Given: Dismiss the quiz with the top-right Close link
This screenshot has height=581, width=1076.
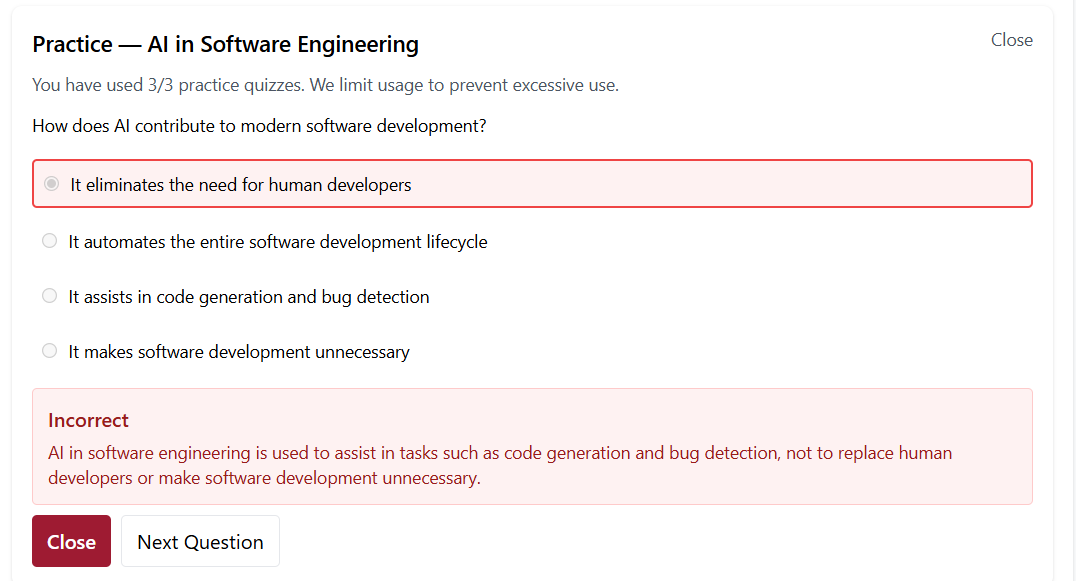Looking at the screenshot, I should tap(1011, 40).
